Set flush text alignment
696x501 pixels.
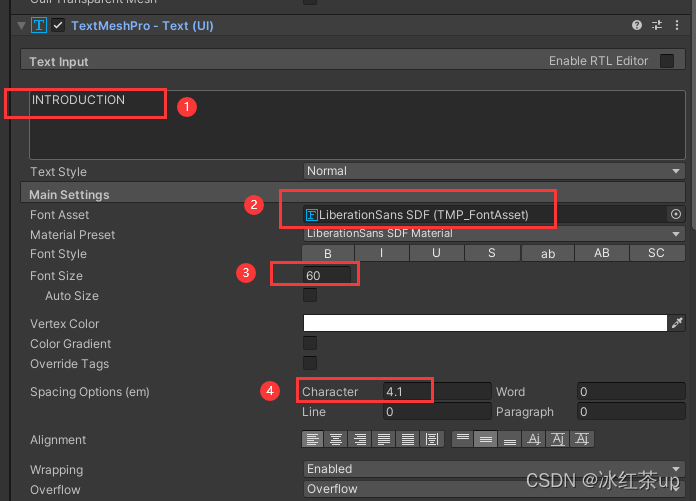[x=408, y=439]
